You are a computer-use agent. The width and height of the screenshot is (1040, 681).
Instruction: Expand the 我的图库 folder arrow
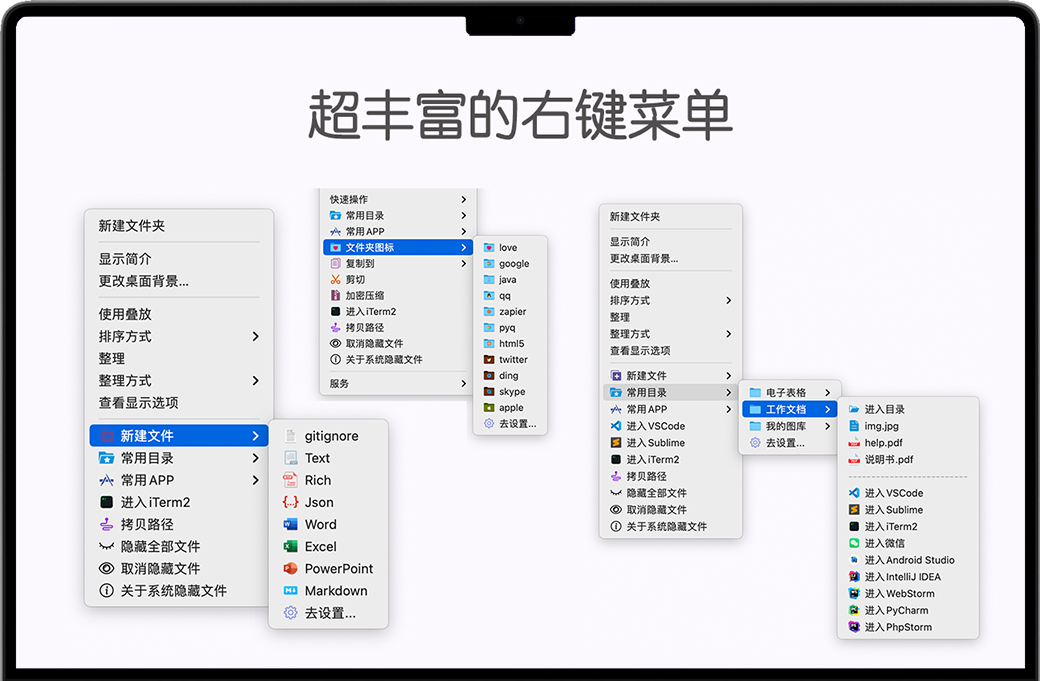(x=828, y=426)
